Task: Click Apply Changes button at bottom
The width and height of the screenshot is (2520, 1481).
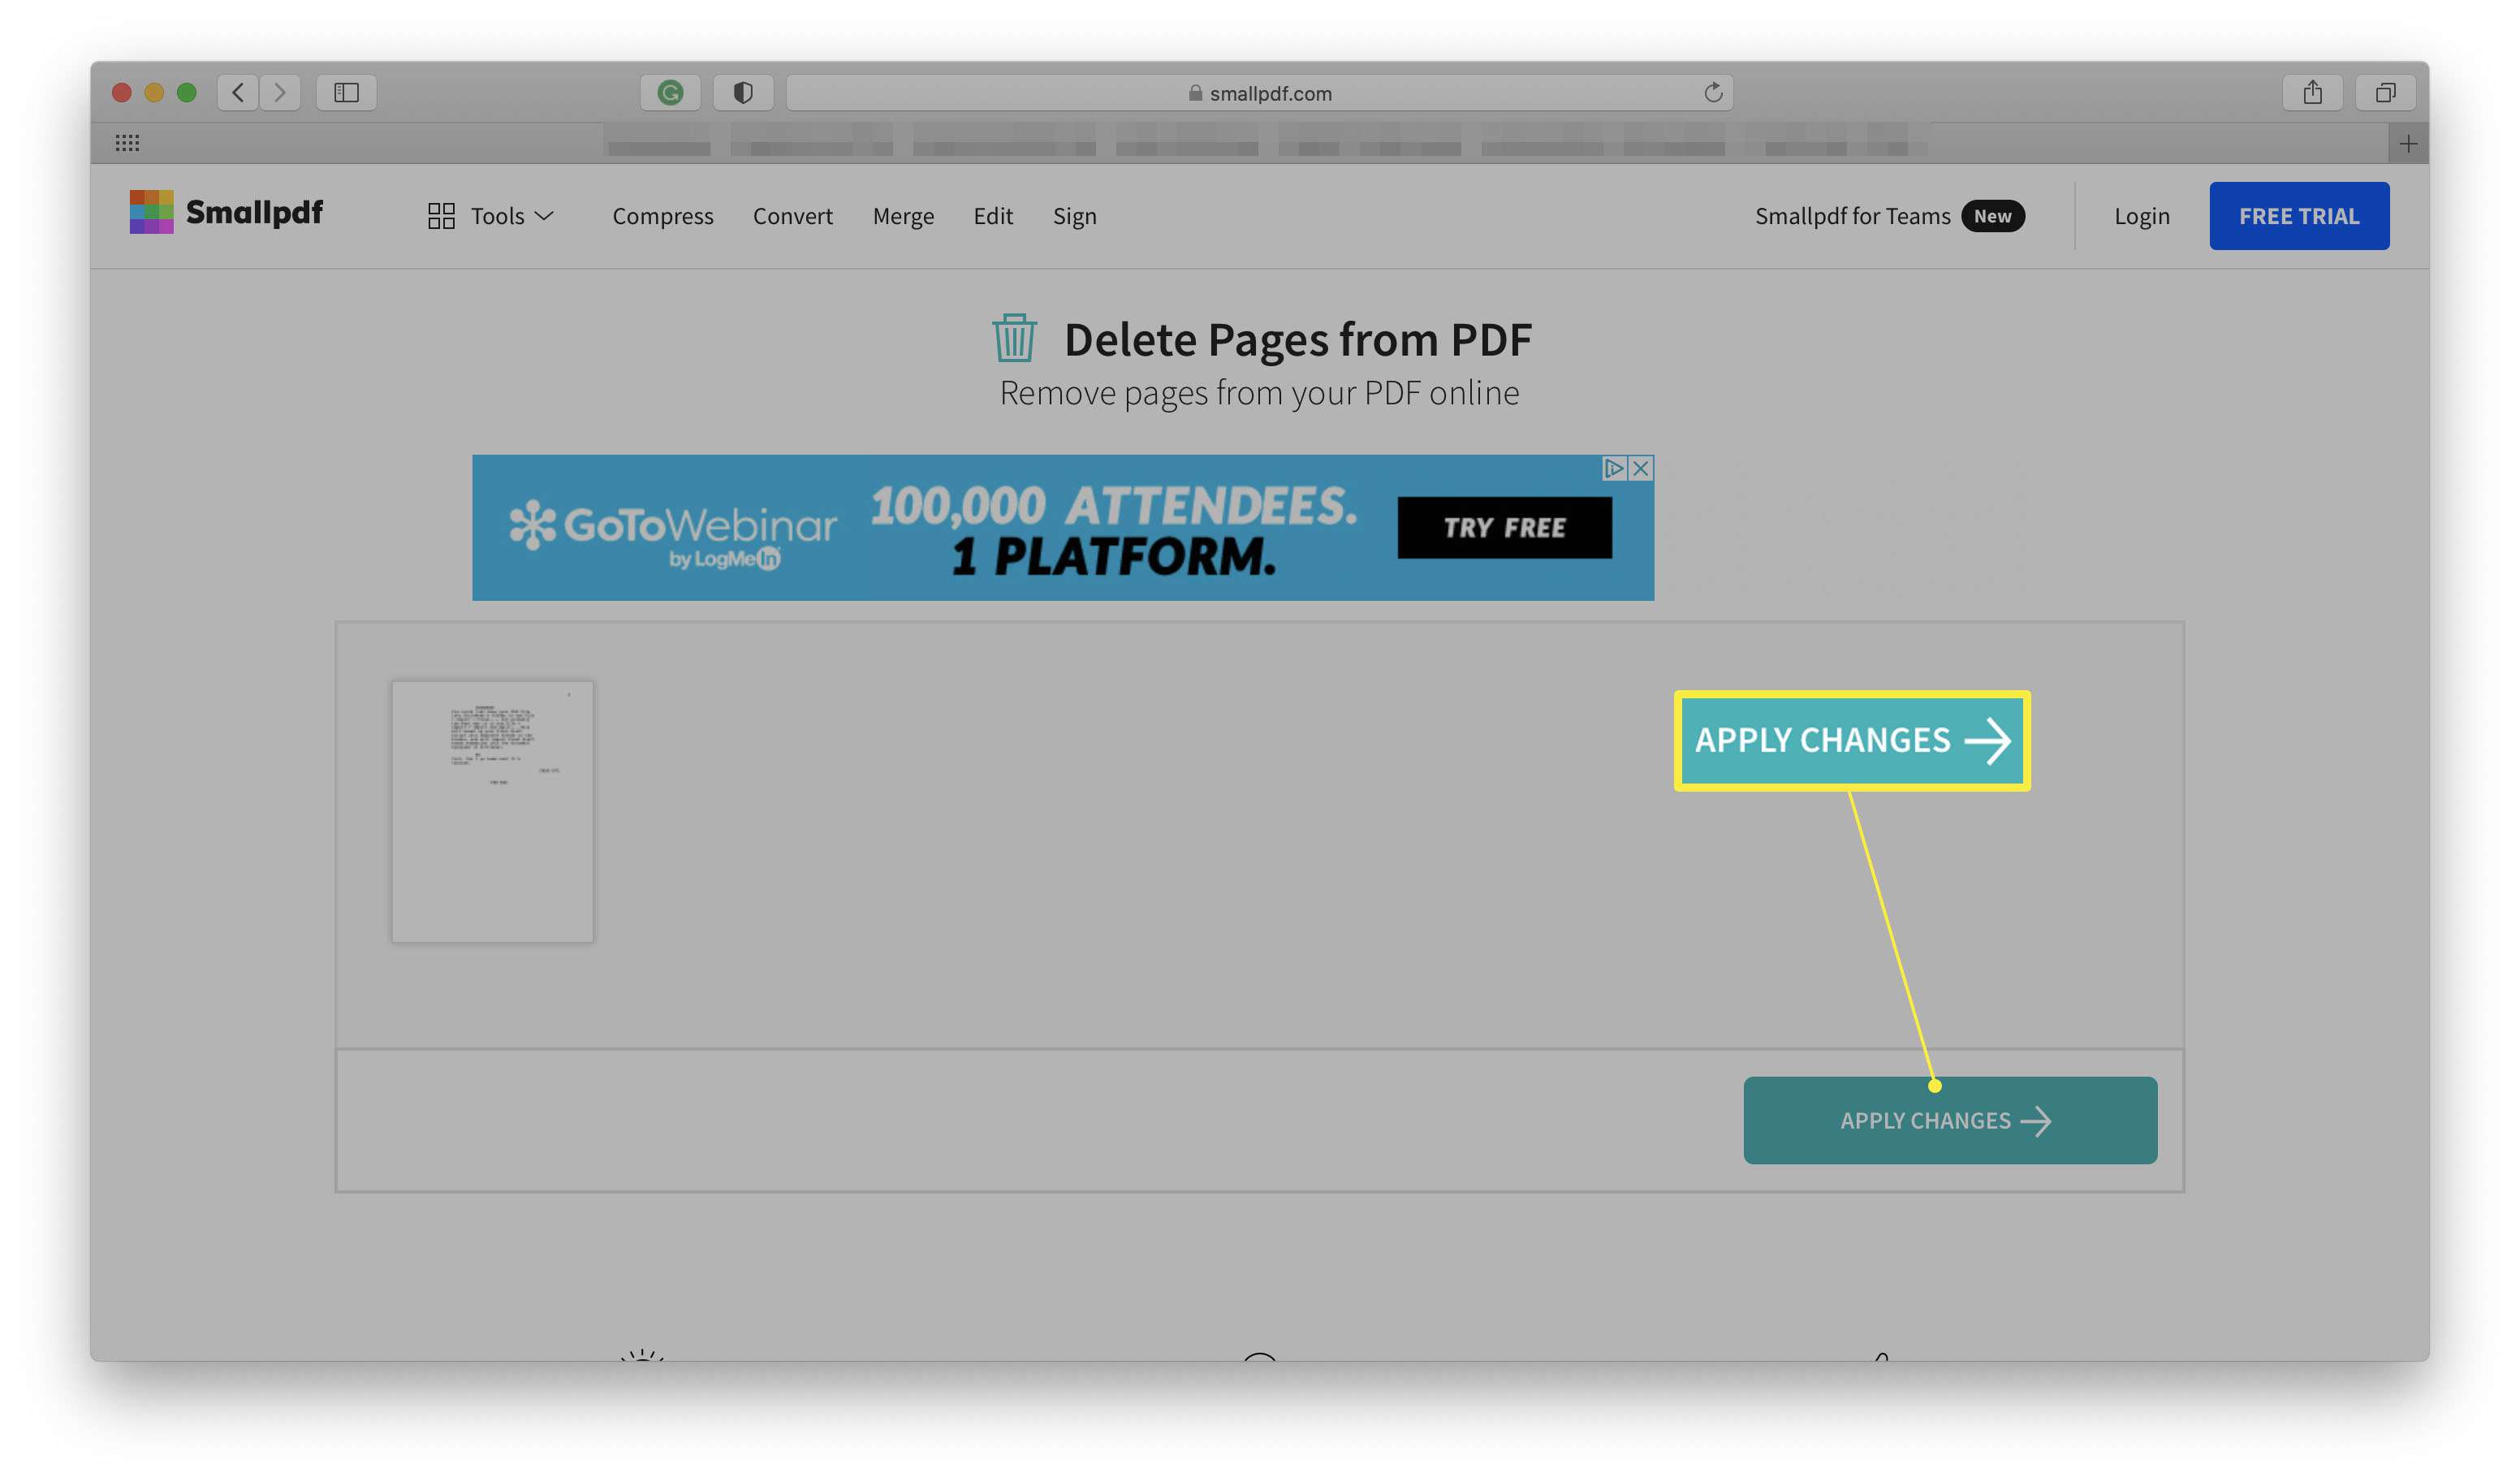Action: click(x=1948, y=1120)
